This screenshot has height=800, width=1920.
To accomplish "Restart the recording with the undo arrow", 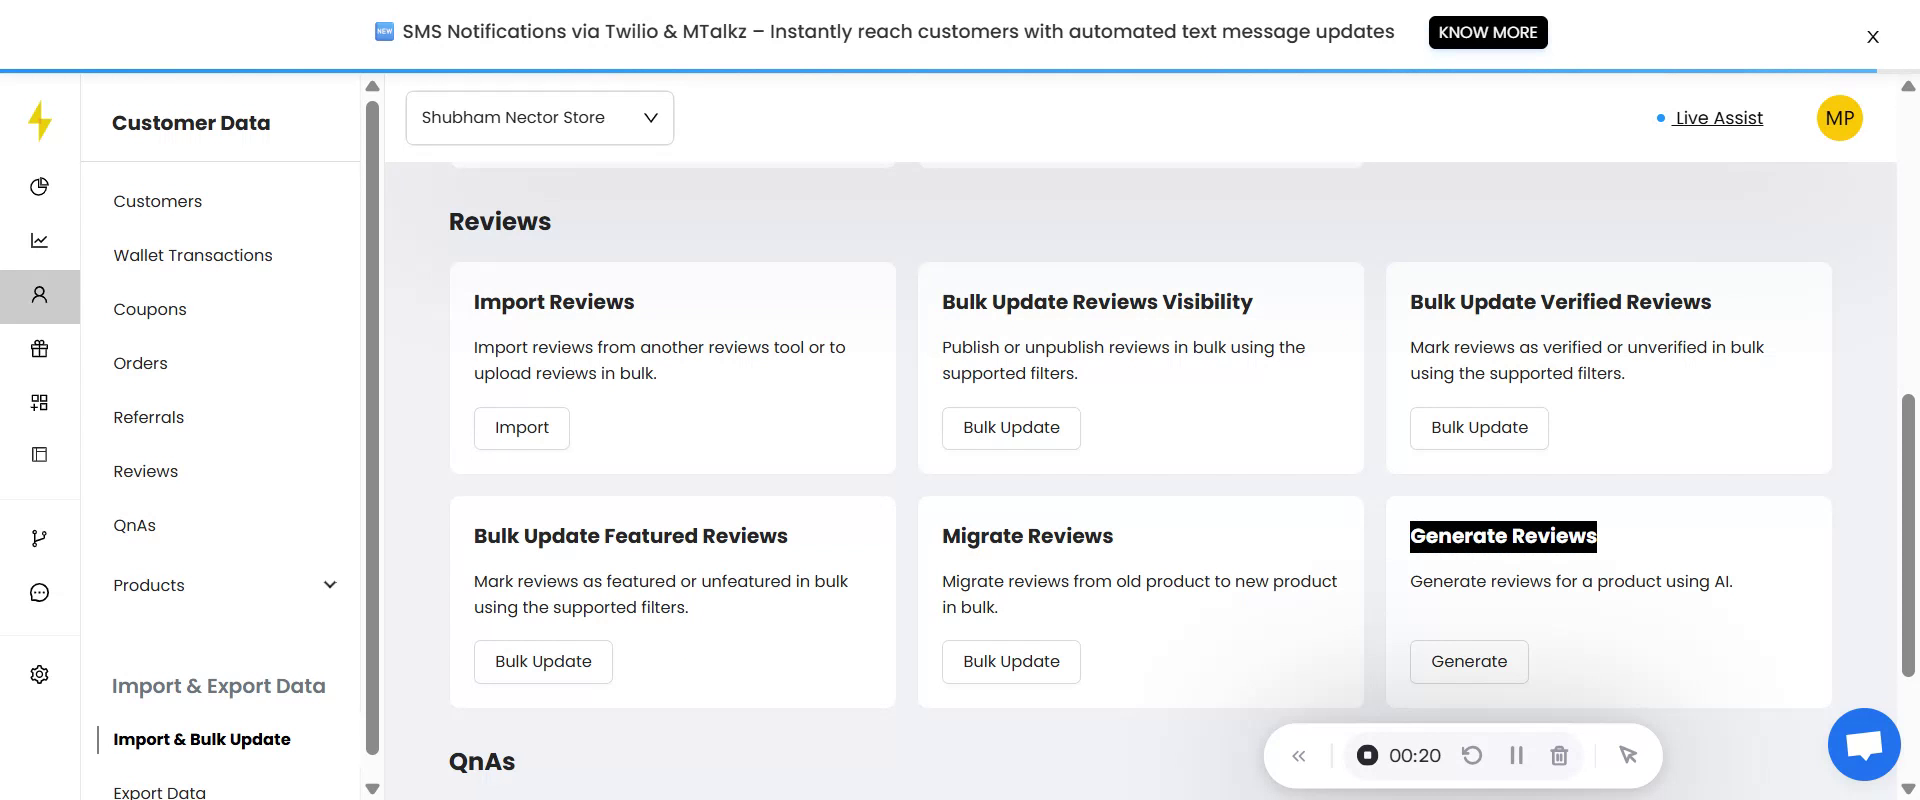I will click(1472, 756).
